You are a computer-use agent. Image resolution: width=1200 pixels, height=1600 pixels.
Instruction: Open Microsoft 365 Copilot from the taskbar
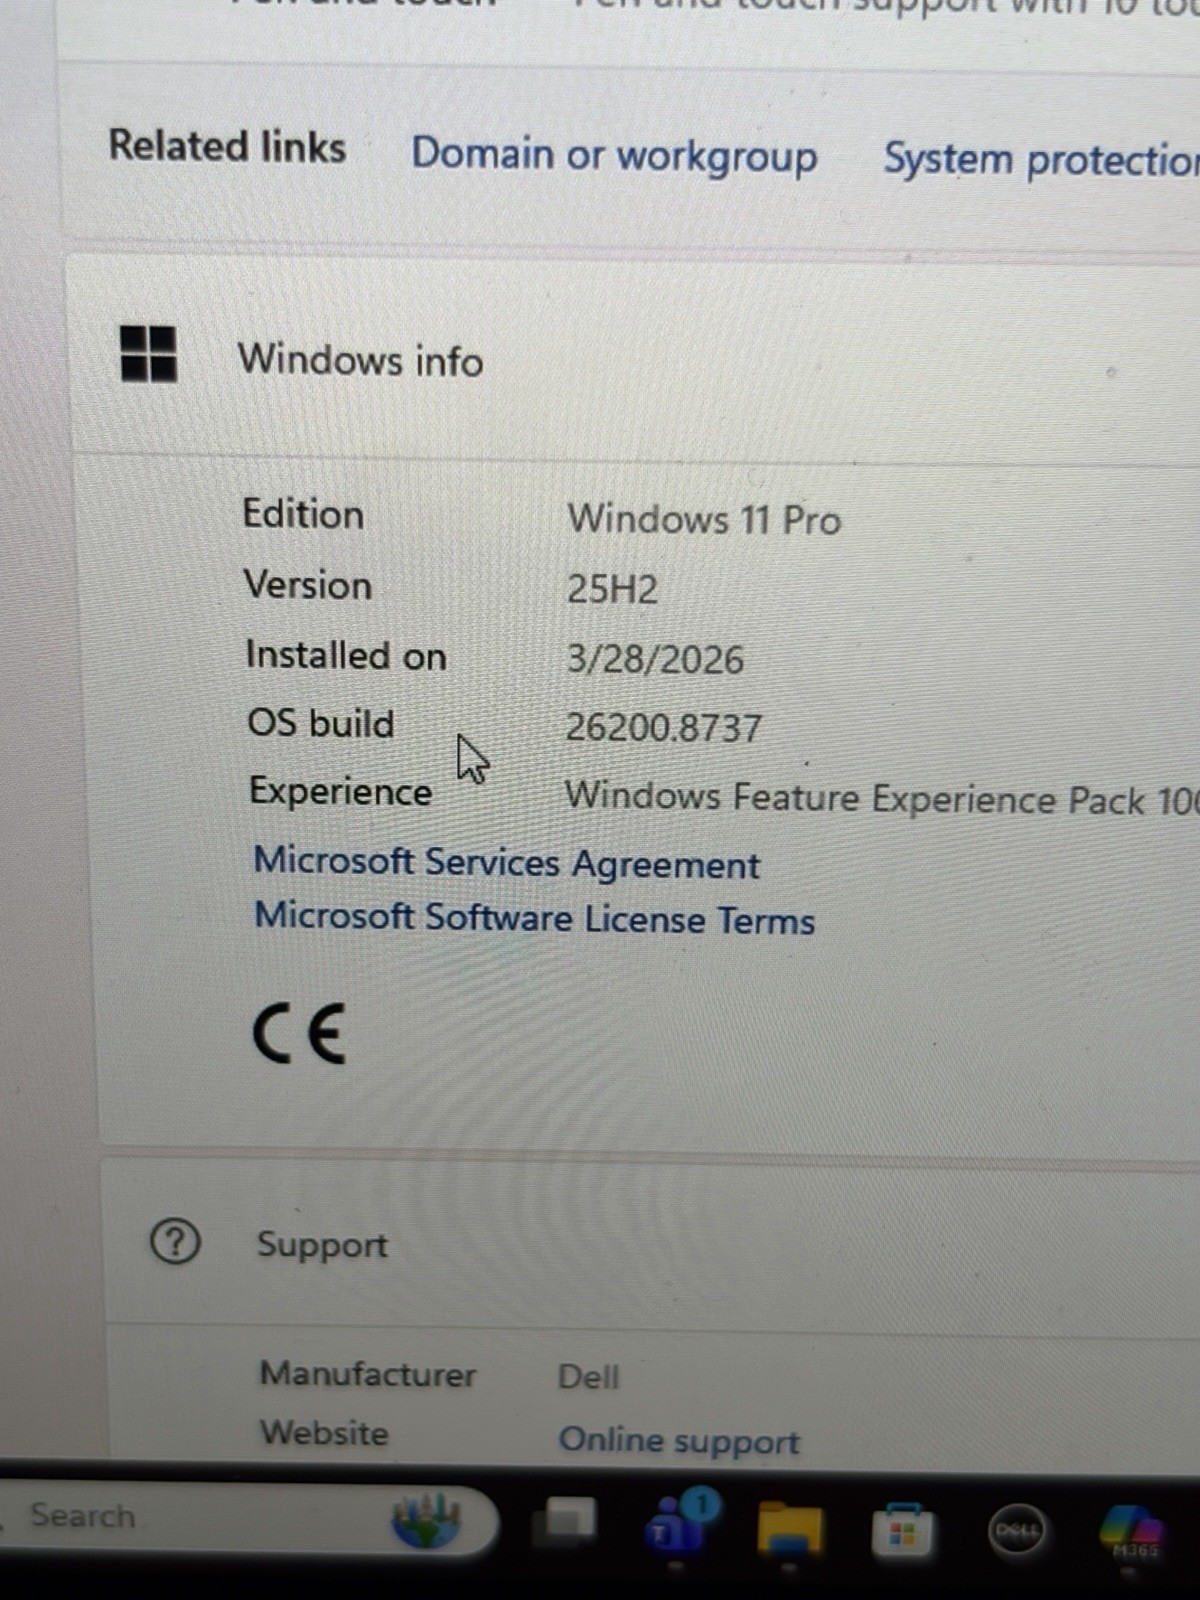point(1132,1533)
